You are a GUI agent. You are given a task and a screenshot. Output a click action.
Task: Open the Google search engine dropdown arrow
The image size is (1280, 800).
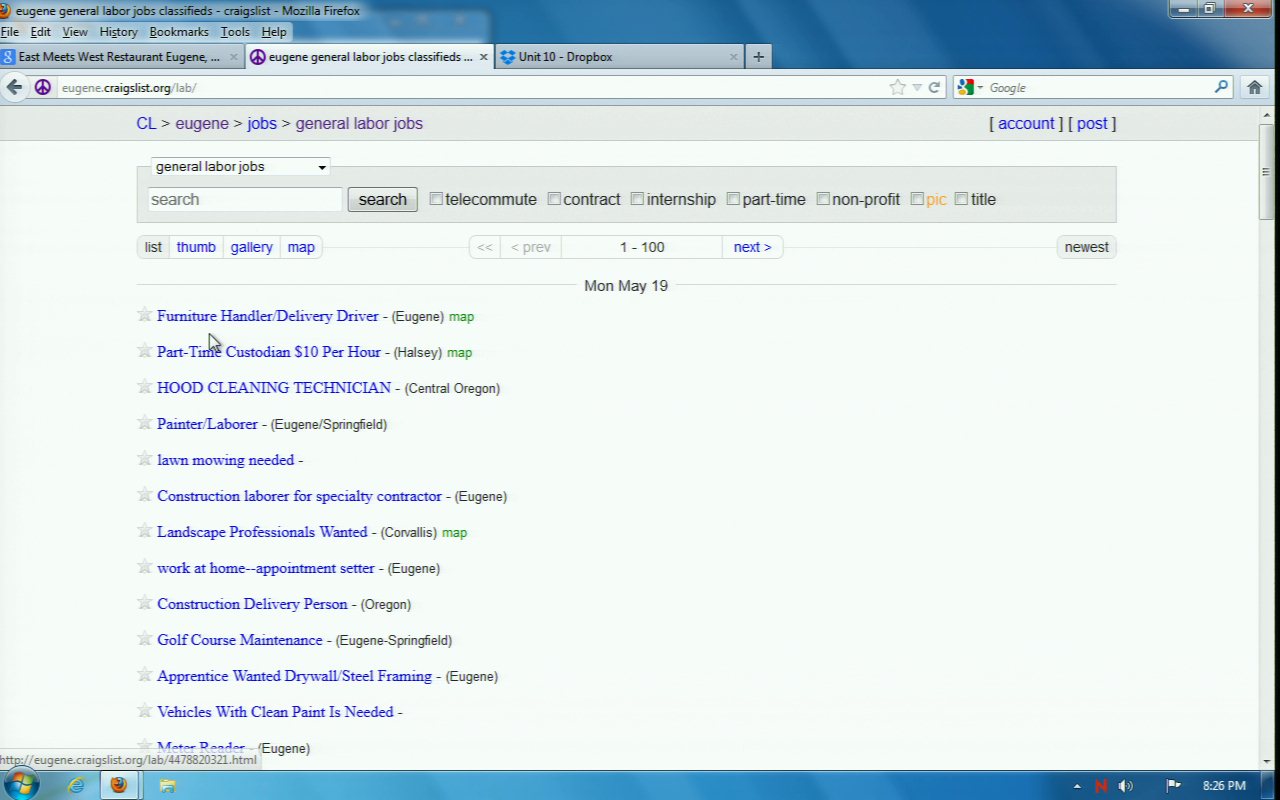coord(980,88)
